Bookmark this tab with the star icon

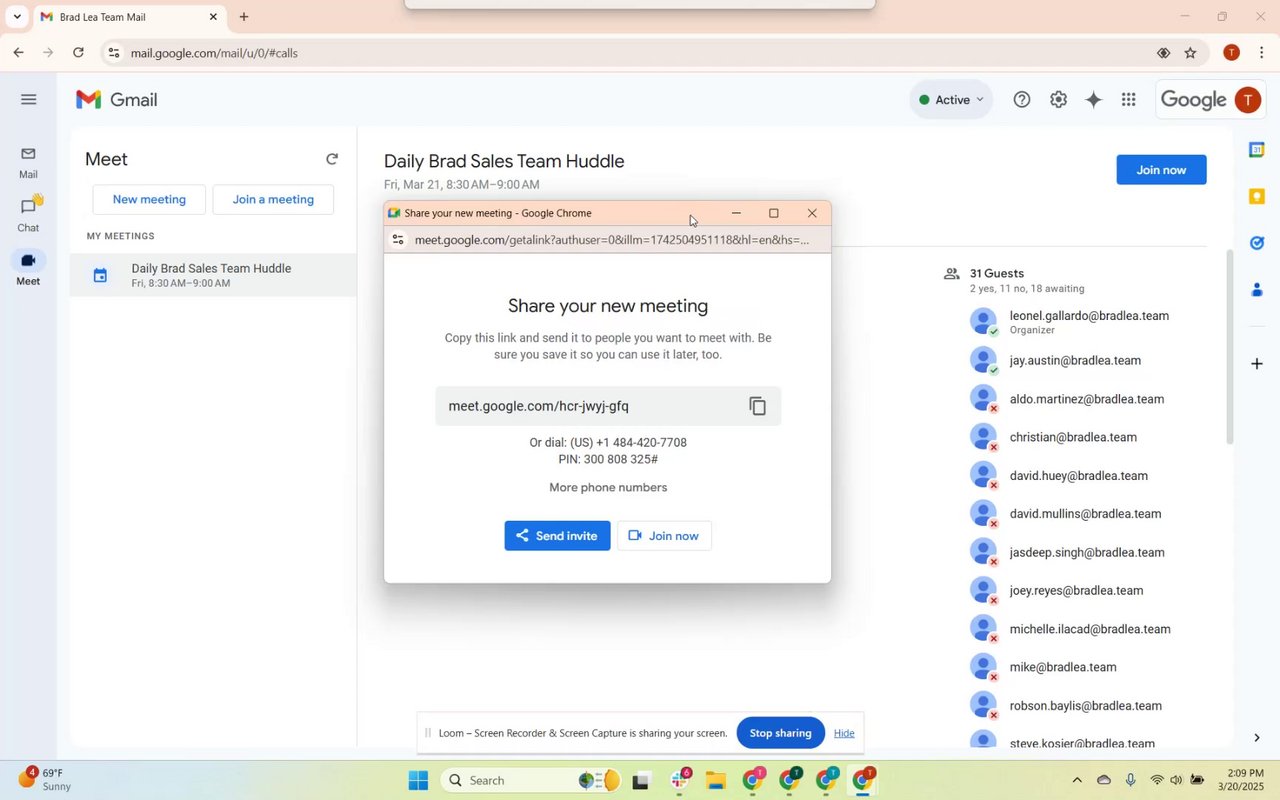click(1190, 53)
